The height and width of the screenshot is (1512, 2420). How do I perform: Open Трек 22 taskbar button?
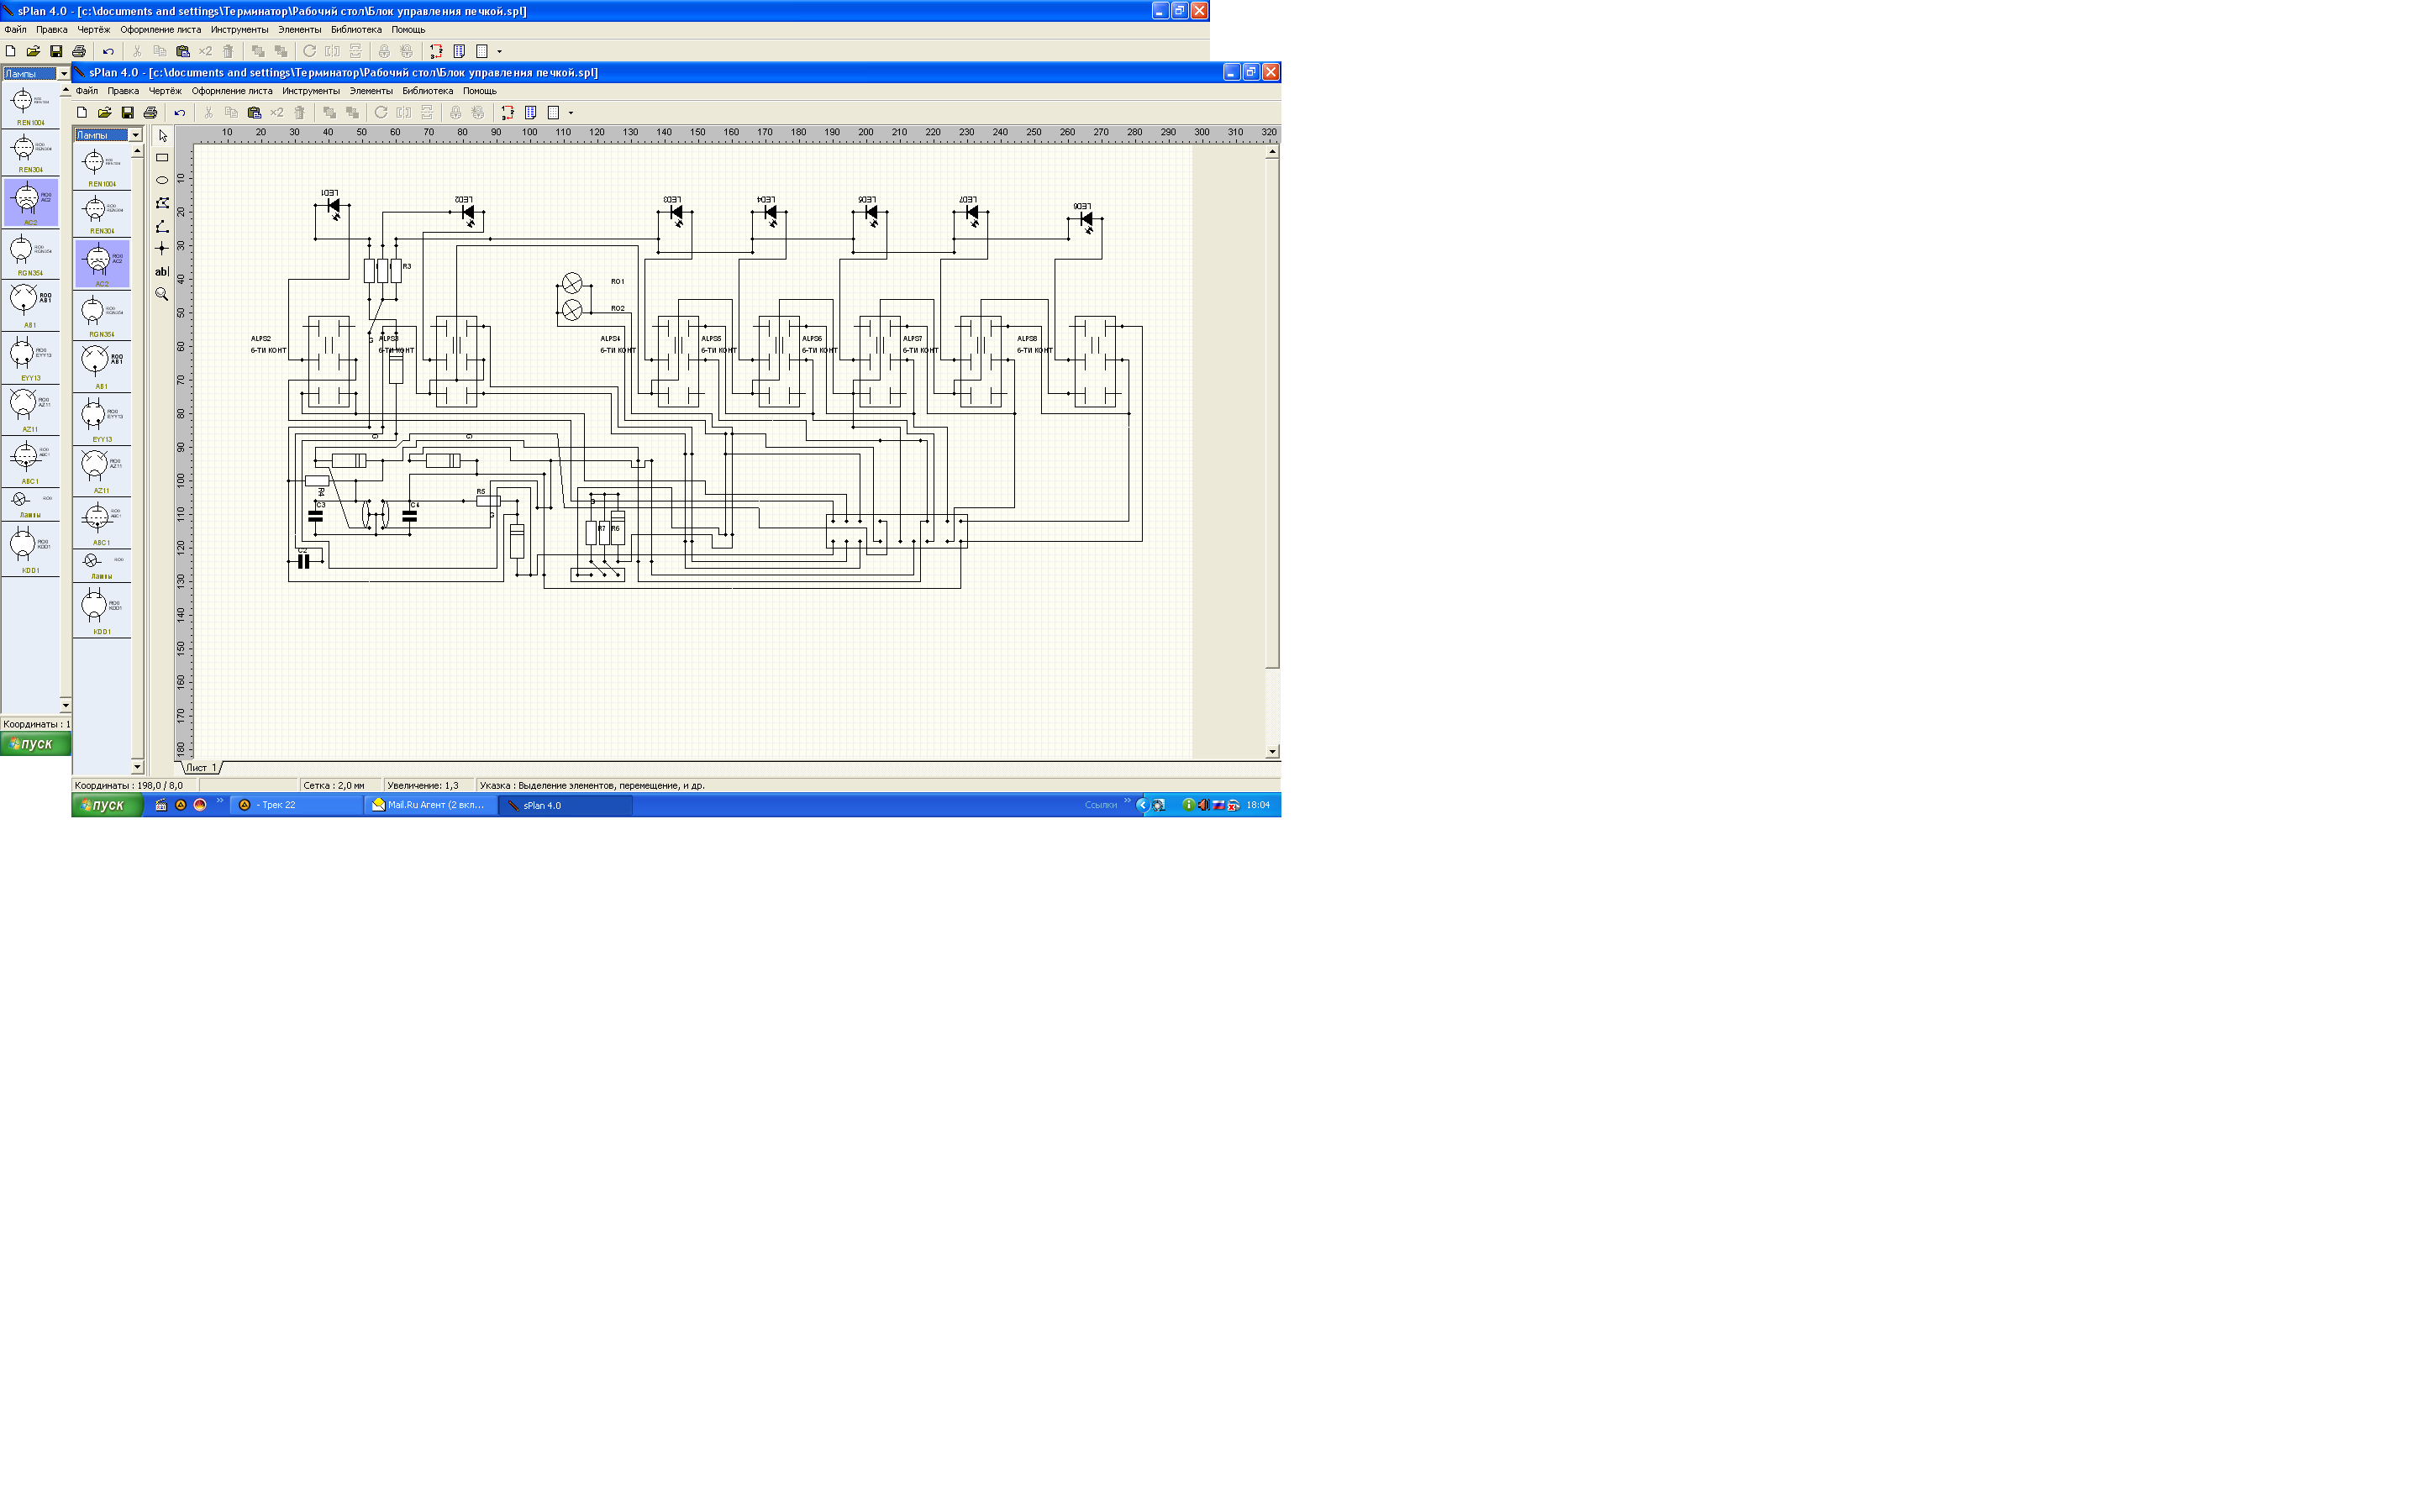pyautogui.click(x=297, y=805)
